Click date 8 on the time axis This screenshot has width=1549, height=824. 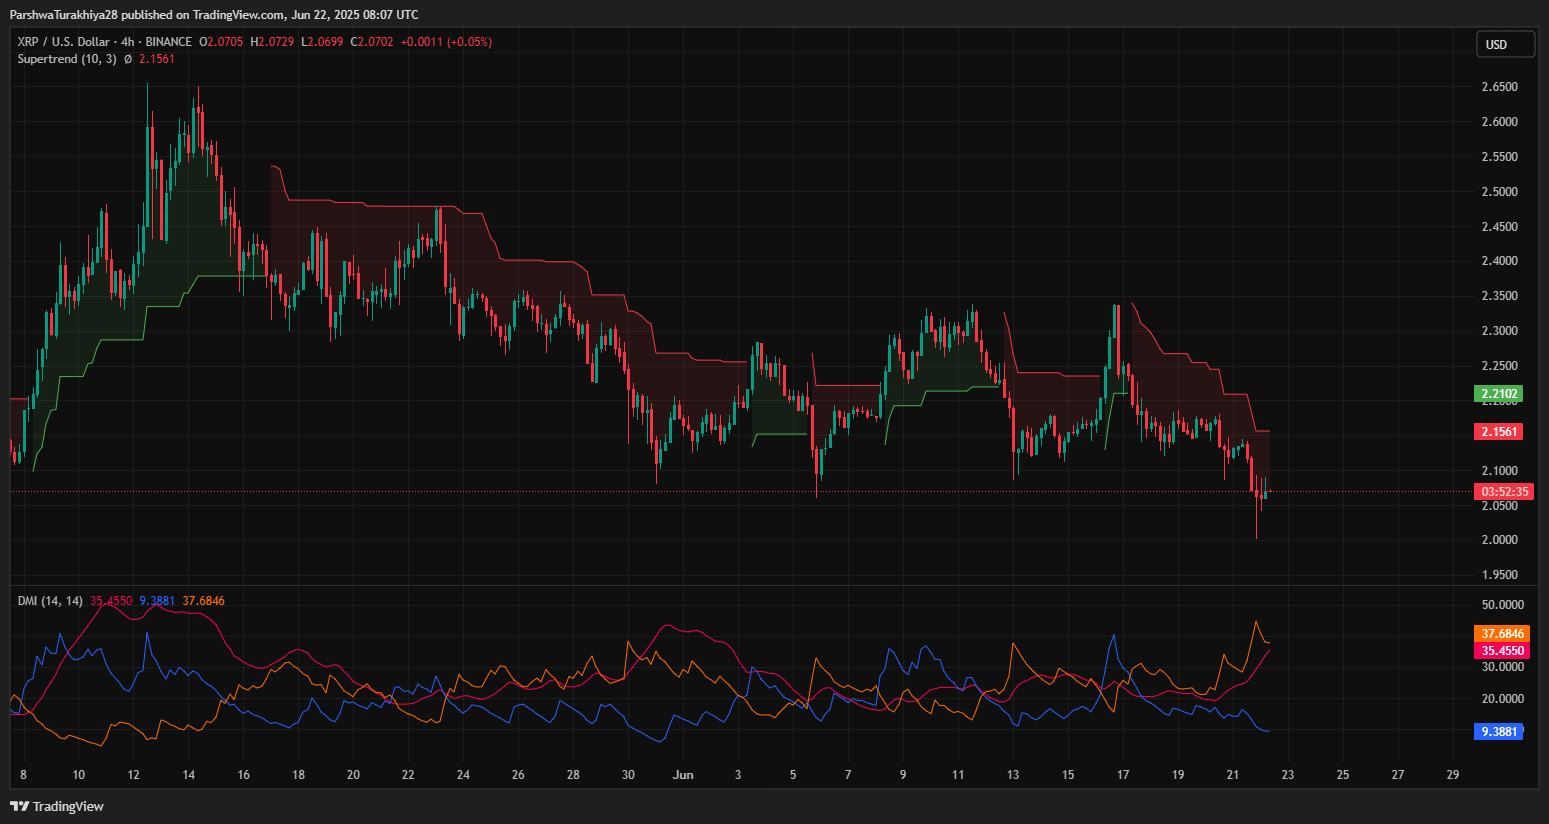tap(23, 775)
